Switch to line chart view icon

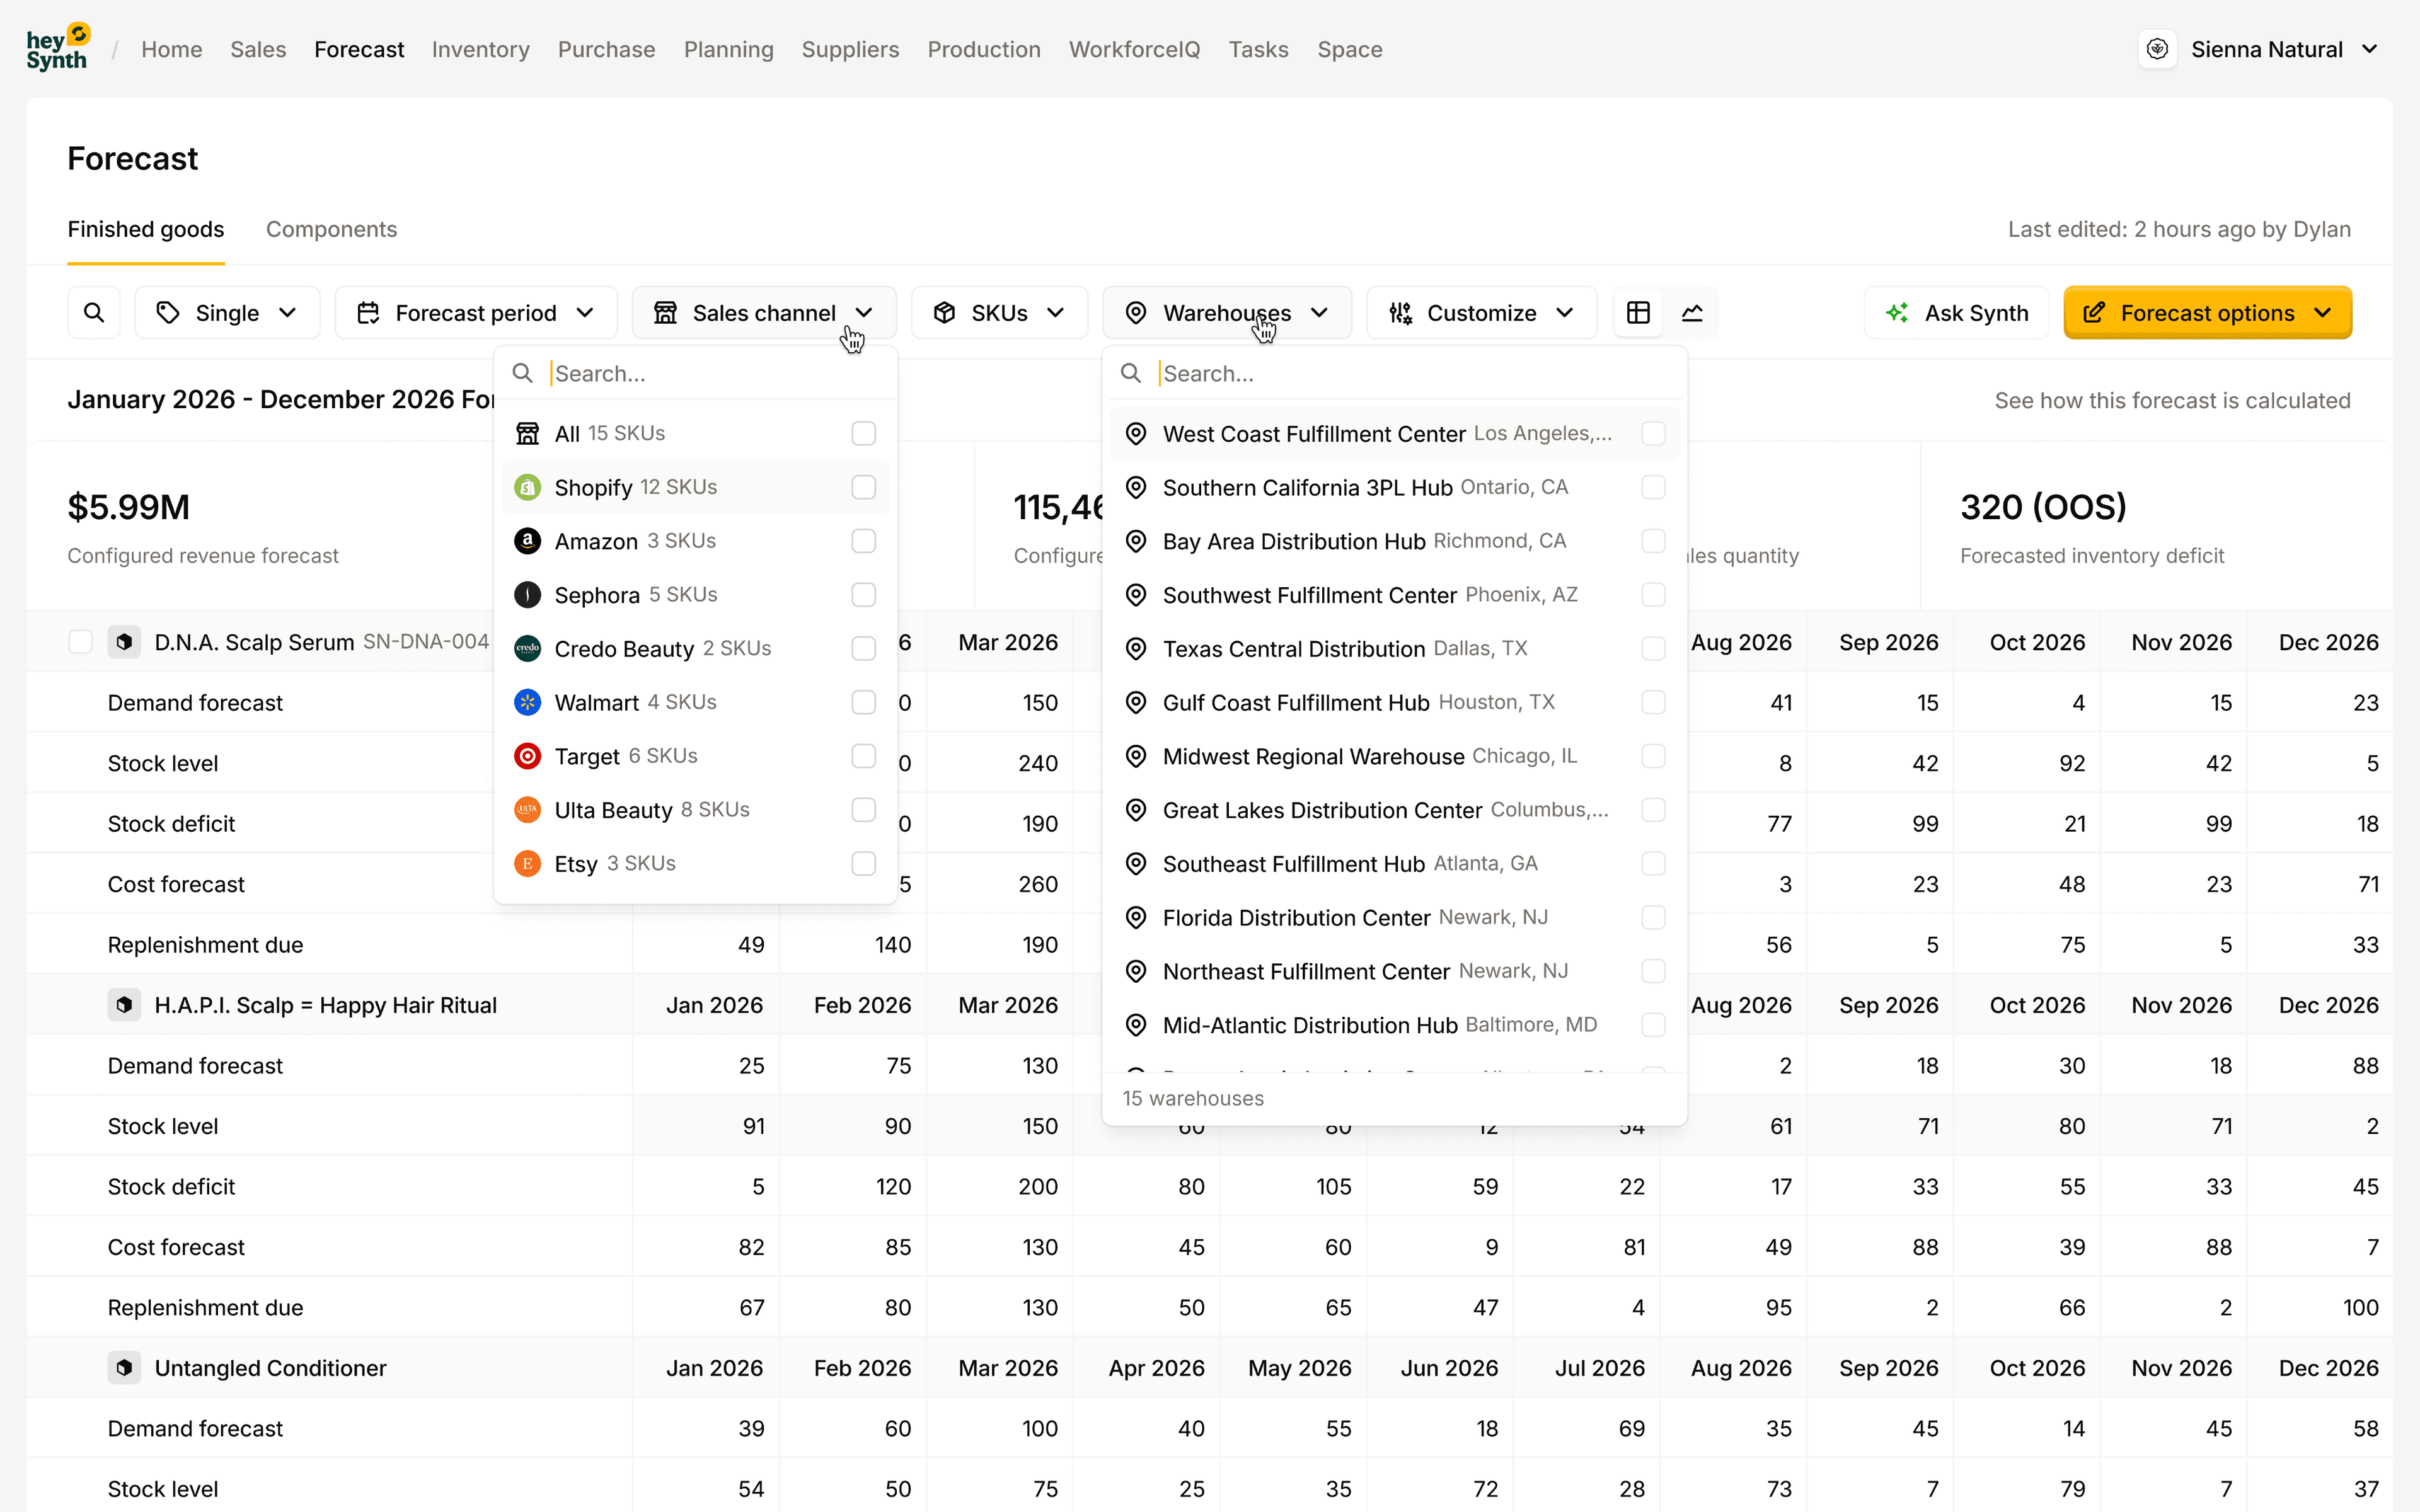pos(1692,313)
